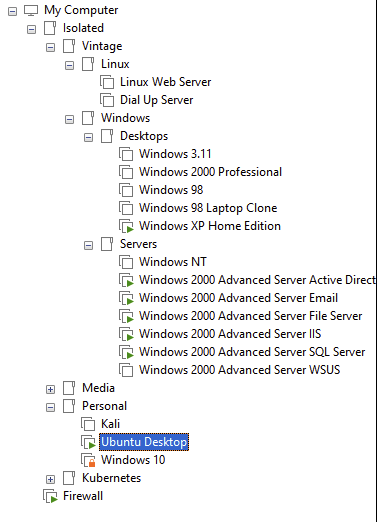
Task: Collapse the Windows folder
Action: point(69,120)
